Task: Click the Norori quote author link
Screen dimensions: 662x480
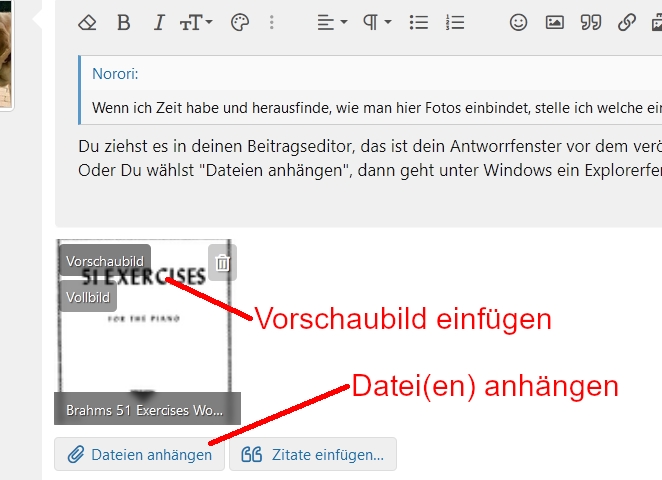Action: 115,74
